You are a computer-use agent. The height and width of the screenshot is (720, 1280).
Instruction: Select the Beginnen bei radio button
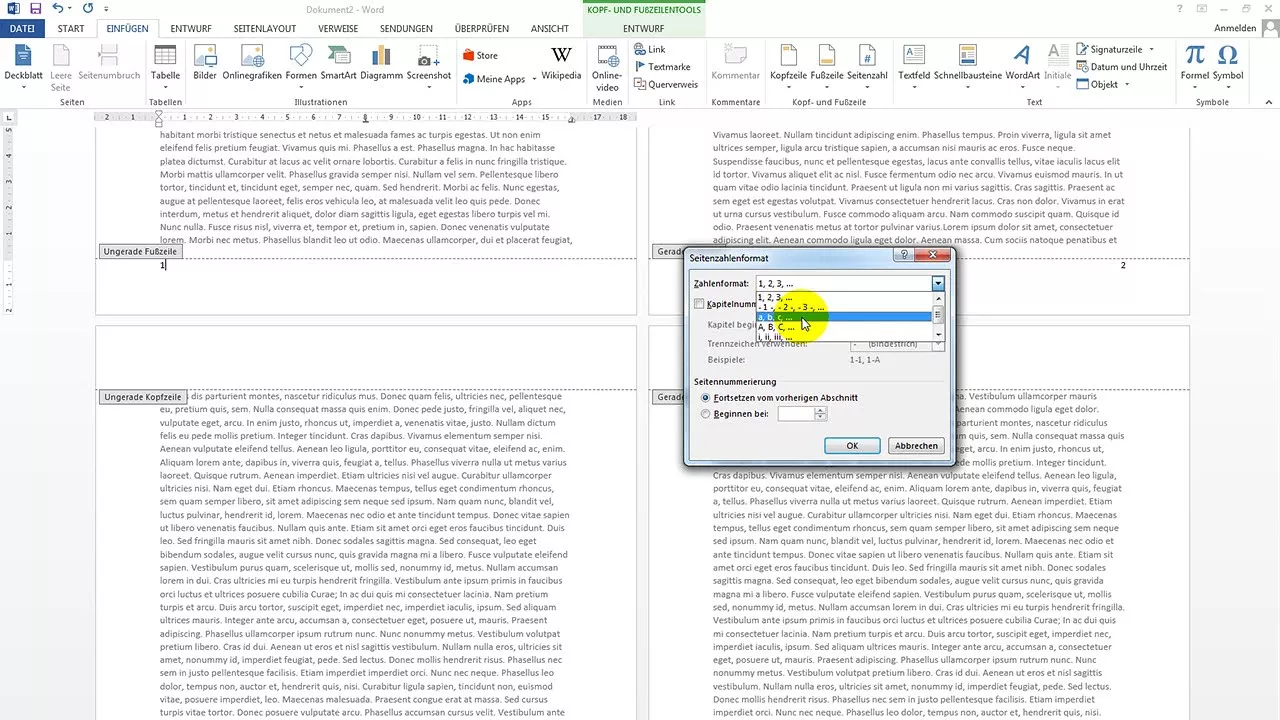[705, 413]
